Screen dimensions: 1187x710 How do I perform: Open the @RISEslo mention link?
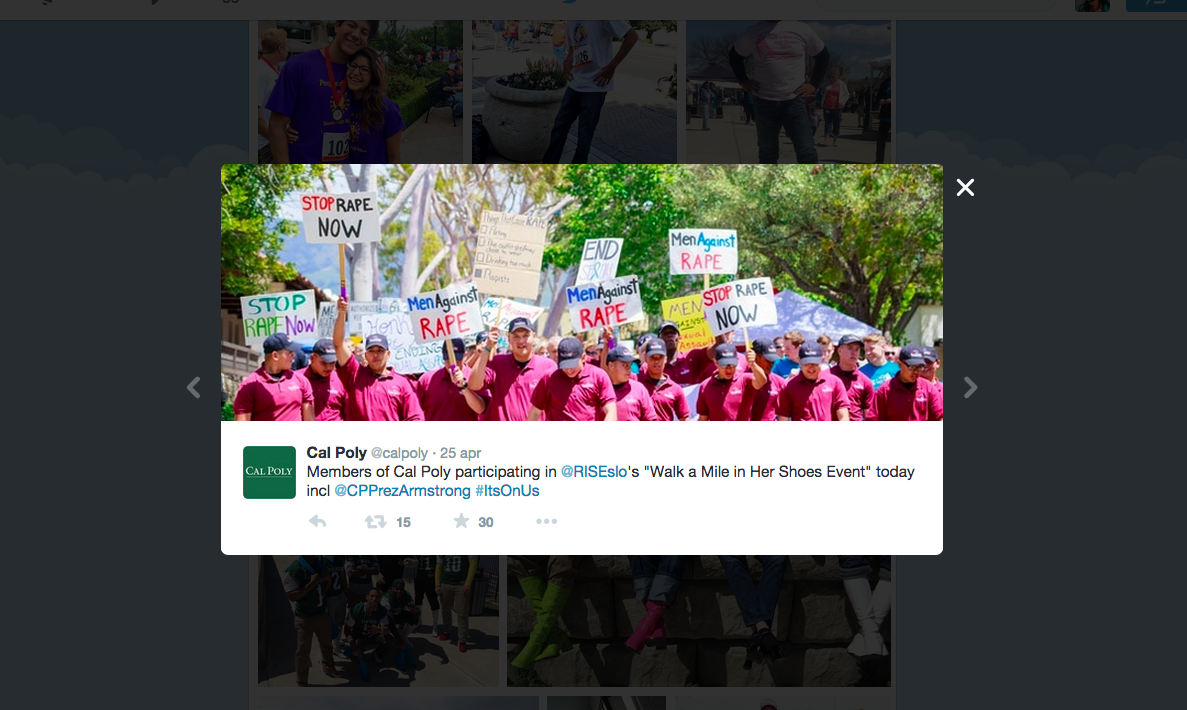[x=594, y=472]
